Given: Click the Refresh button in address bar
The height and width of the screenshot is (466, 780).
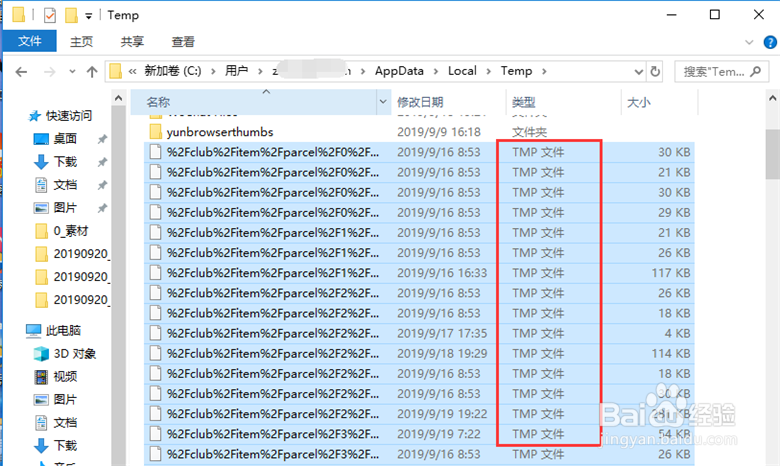Looking at the screenshot, I should click(655, 72).
